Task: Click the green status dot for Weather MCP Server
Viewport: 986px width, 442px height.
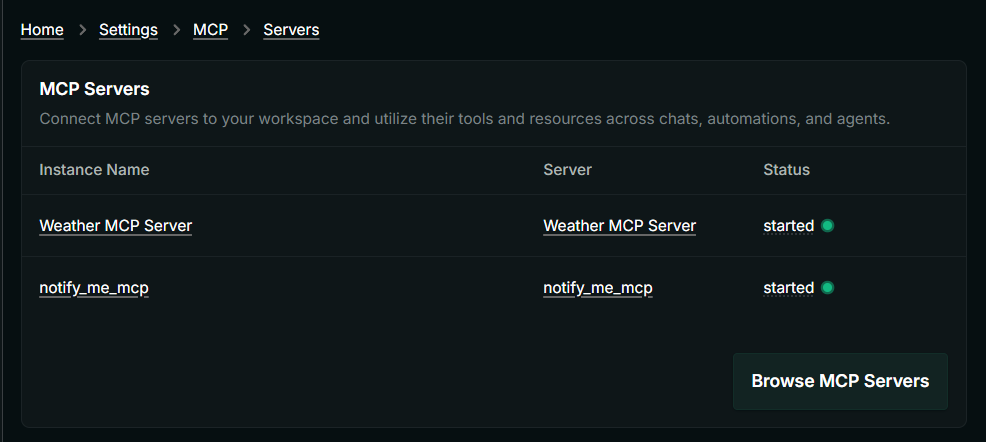Action: (827, 226)
